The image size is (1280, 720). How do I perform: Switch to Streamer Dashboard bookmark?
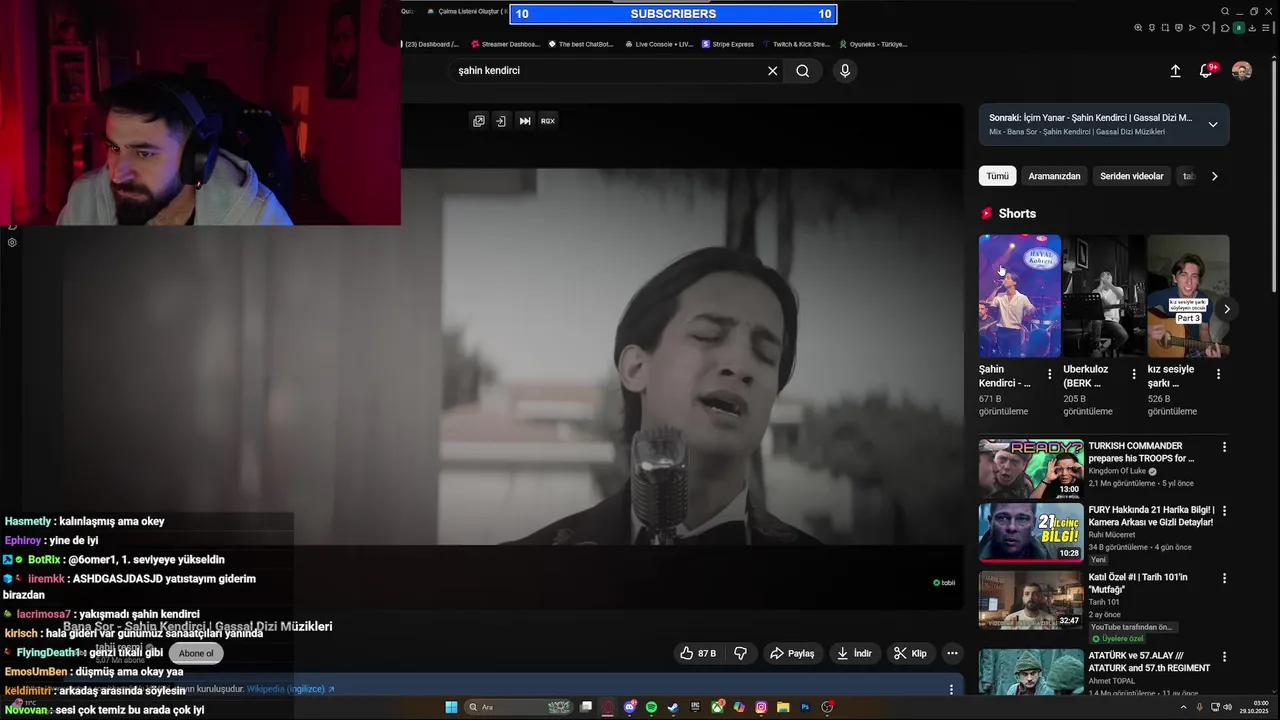[x=505, y=44]
